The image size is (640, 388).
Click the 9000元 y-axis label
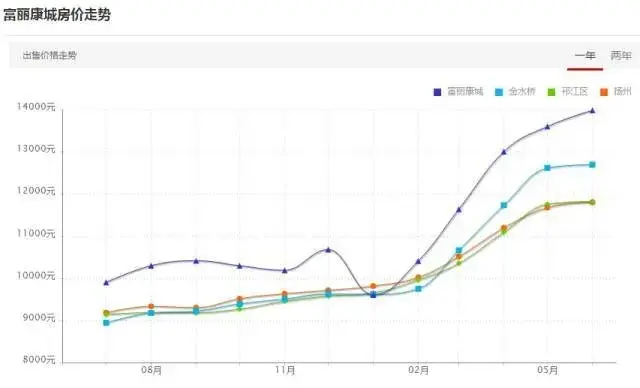click(x=38, y=317)
